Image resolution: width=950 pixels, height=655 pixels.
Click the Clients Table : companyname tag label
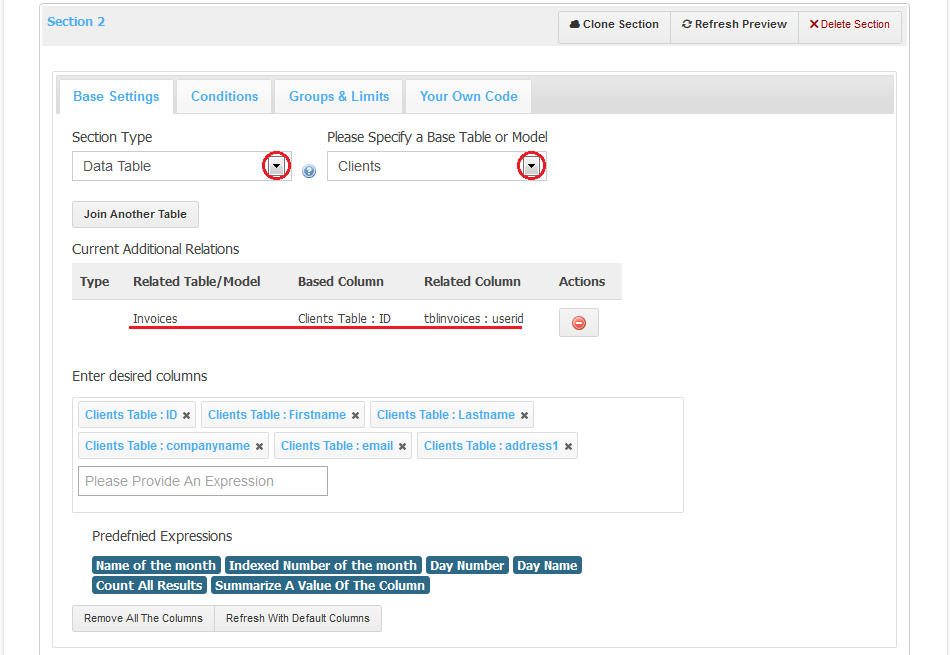[x=167, y=446]
